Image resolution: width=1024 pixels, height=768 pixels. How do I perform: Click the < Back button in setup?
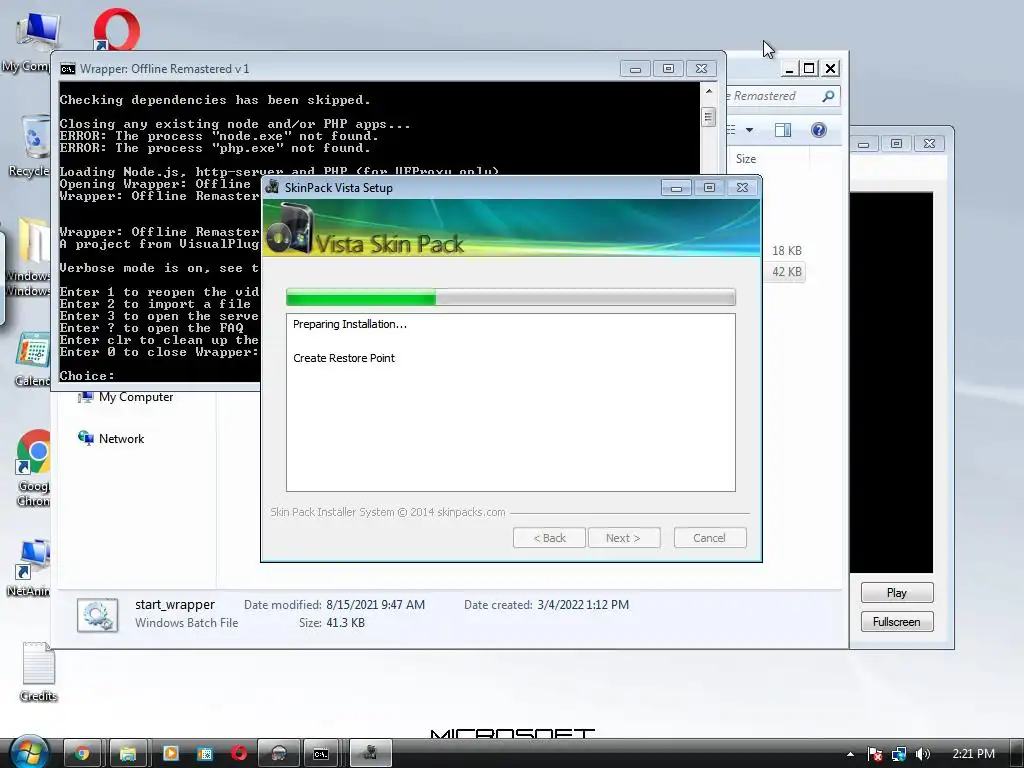(x=549, y=538)
